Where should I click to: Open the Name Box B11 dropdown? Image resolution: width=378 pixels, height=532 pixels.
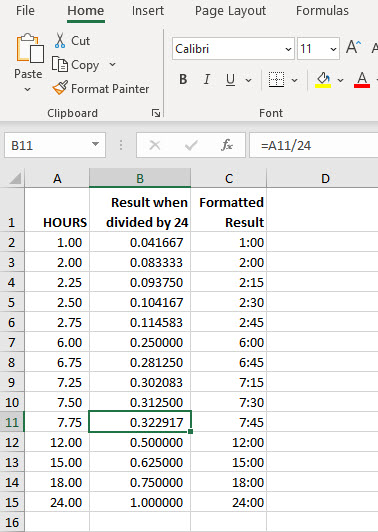(96, 145)
